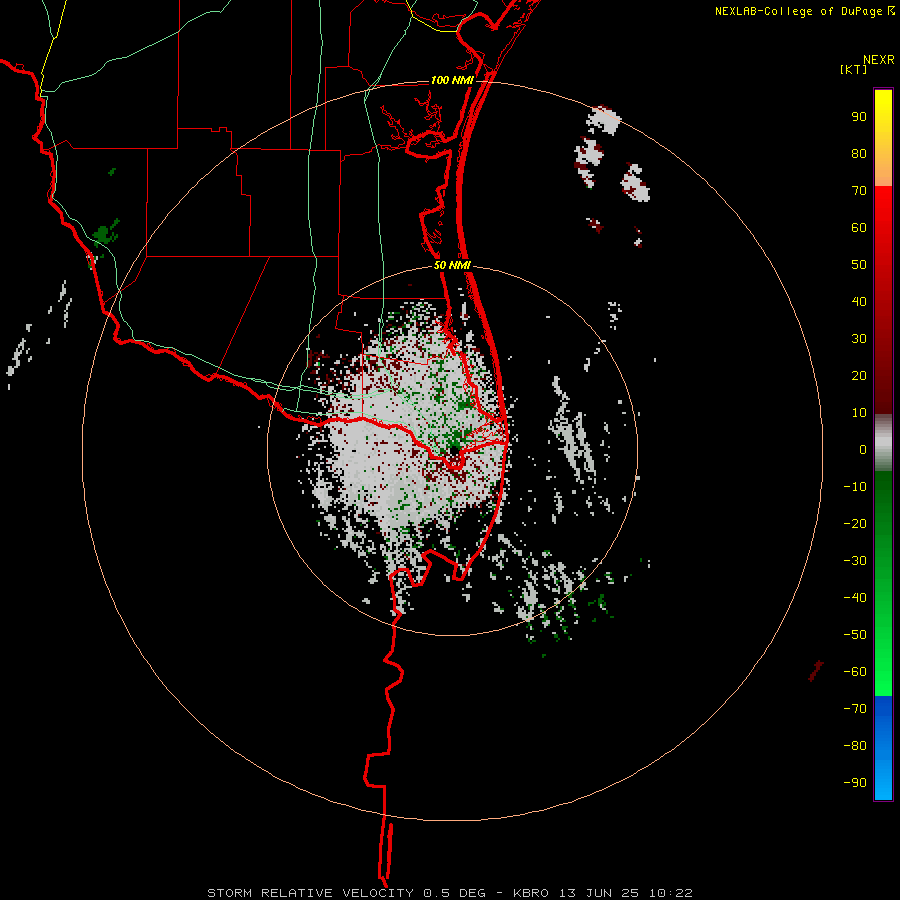Click the '100 NMI' range ring label
The height and width of the screenshot is (900, 900).
pyautogui.click(x=452, y=80)
